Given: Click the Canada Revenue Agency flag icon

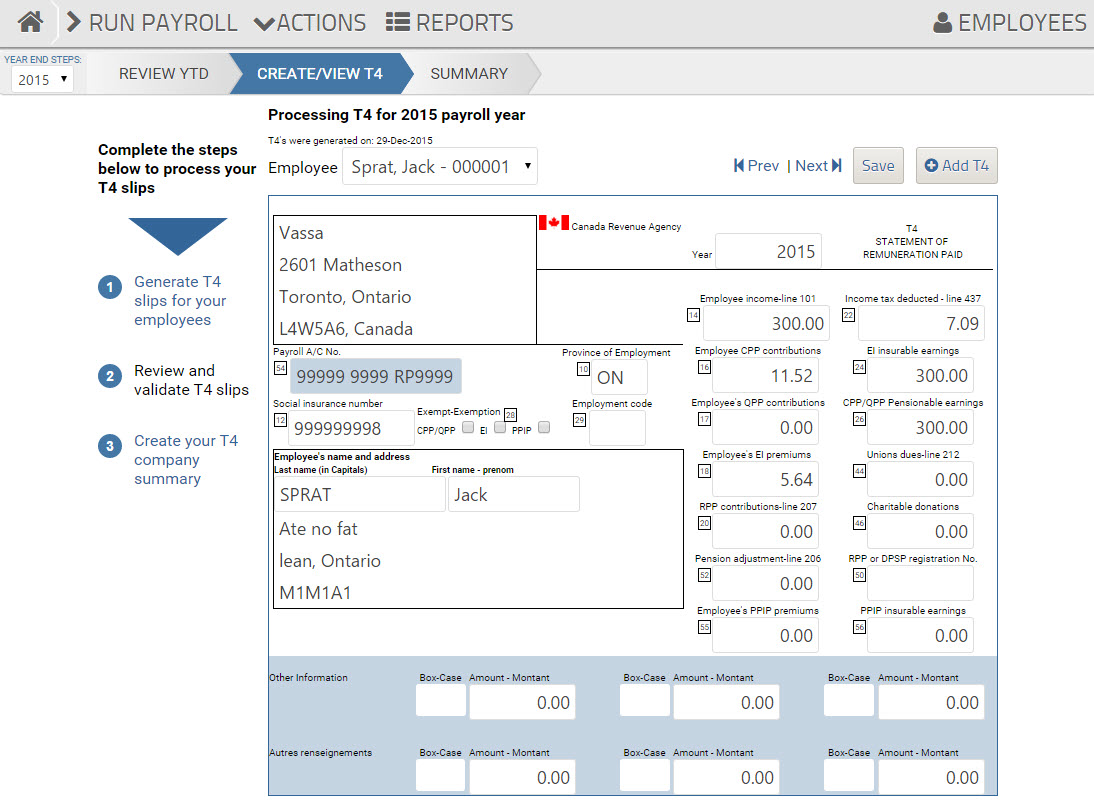Looking at the screenshot, I should (554, 222).
